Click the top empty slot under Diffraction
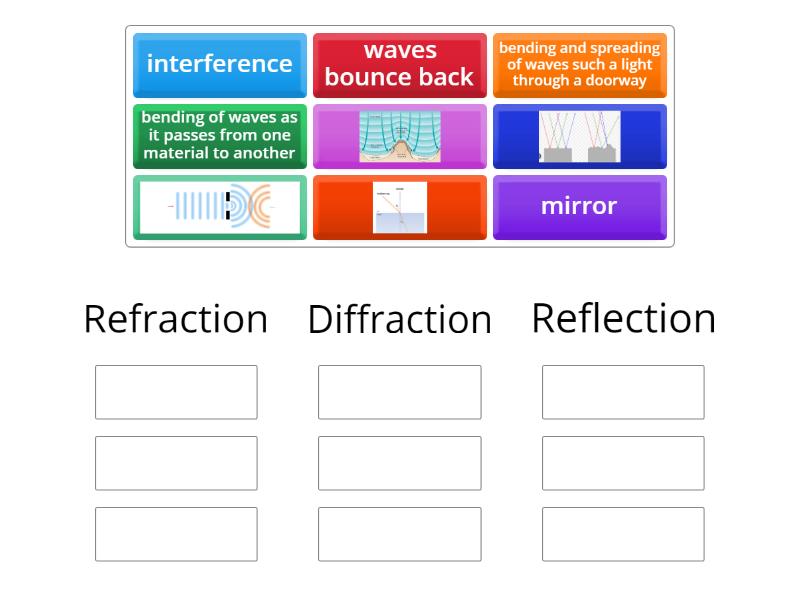The height and width of the screenshot is (600, 800). (400, 392)
